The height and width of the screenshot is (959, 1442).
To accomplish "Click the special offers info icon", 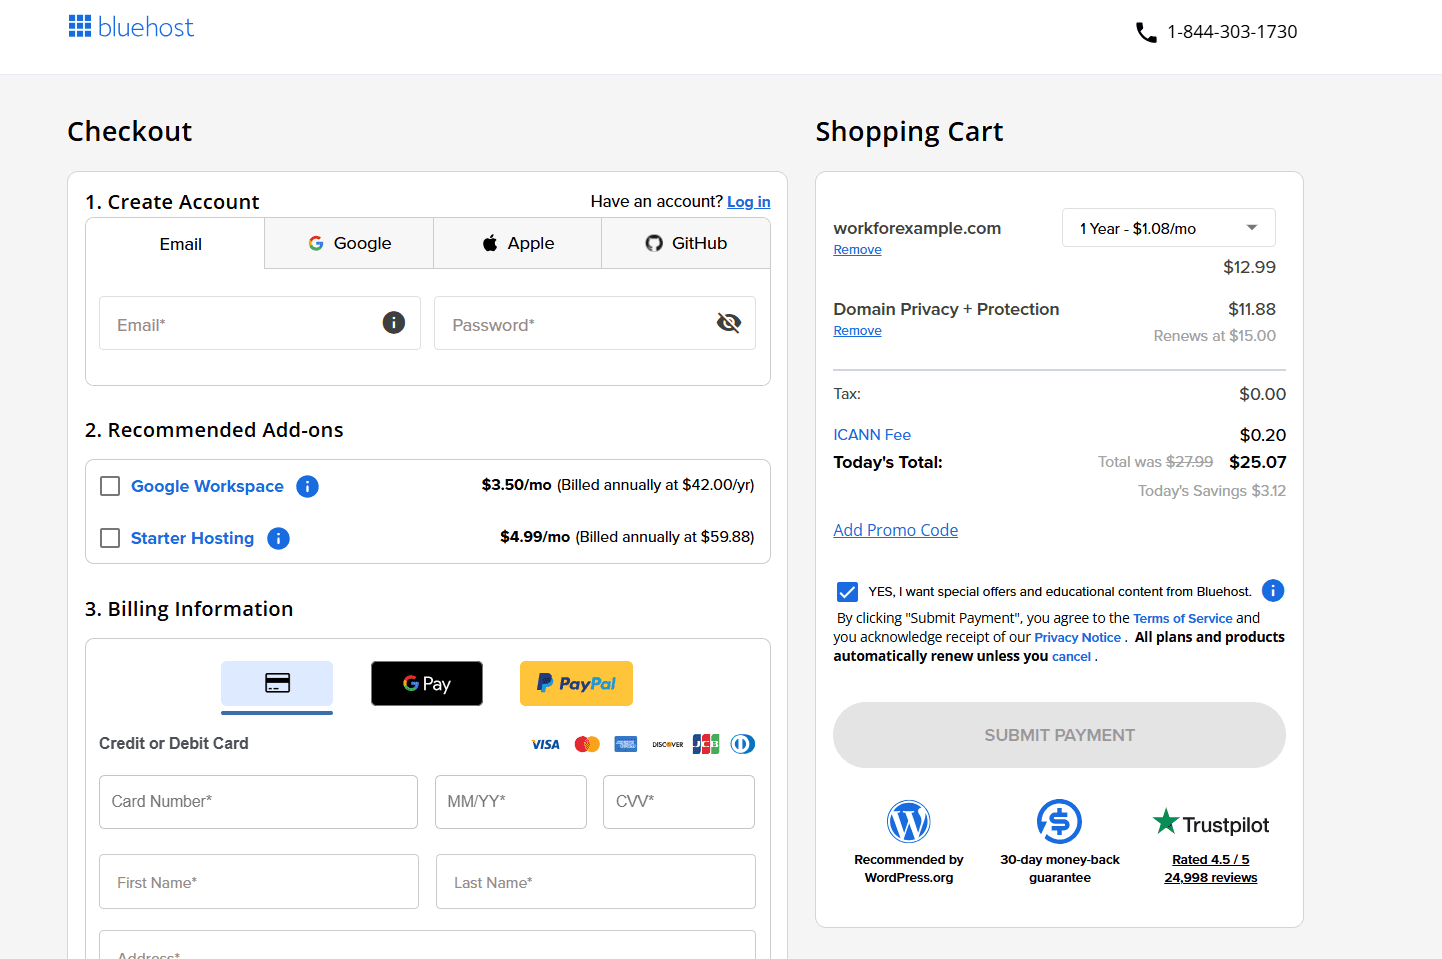I will [x=1272, y=591].
